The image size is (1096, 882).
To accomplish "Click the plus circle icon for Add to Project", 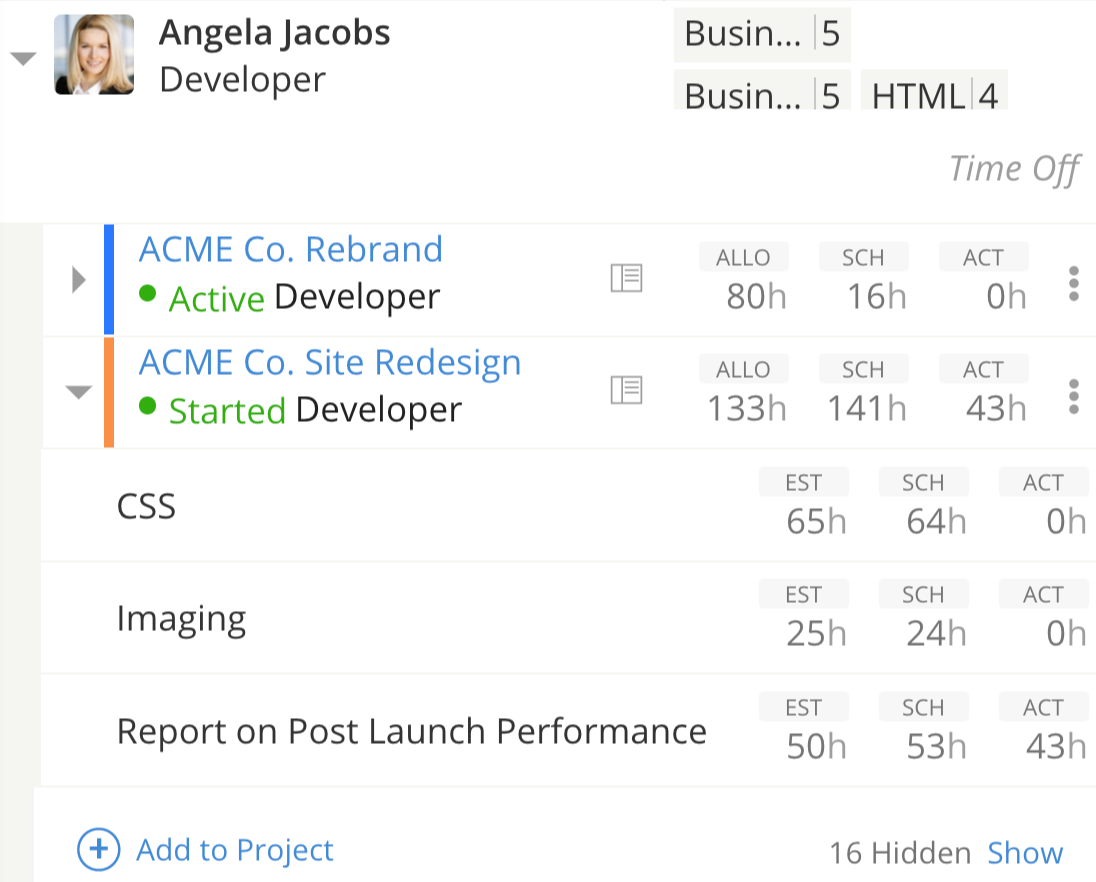I will click(x=98, y=850).
